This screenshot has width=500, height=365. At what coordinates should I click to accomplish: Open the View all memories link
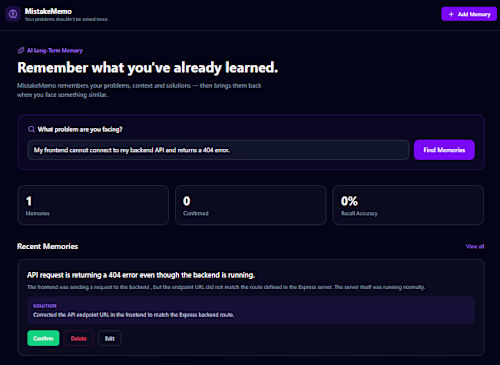coord(475,247)
